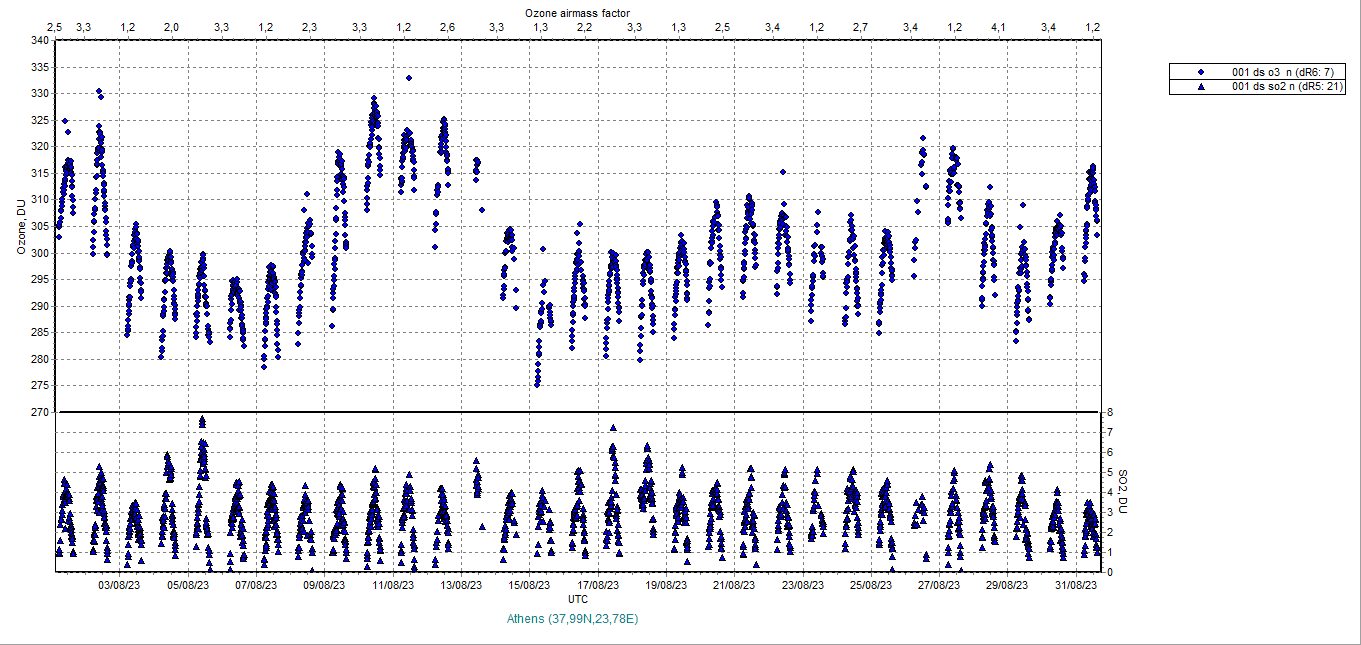Select the 03/08/23 date tick label

[118, 585]
